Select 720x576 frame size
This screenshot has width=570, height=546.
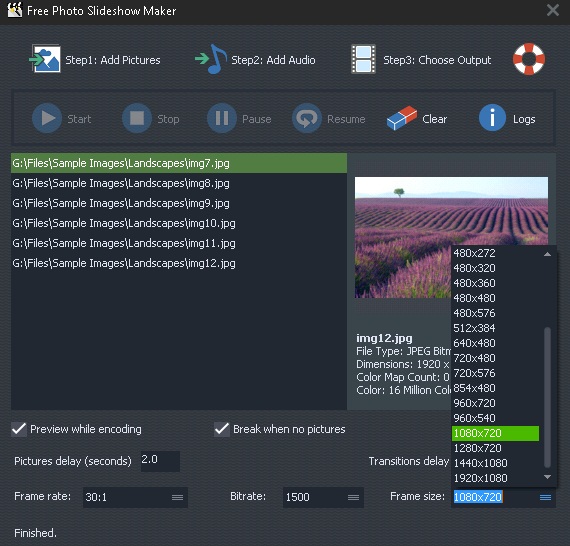coord(495,373)
